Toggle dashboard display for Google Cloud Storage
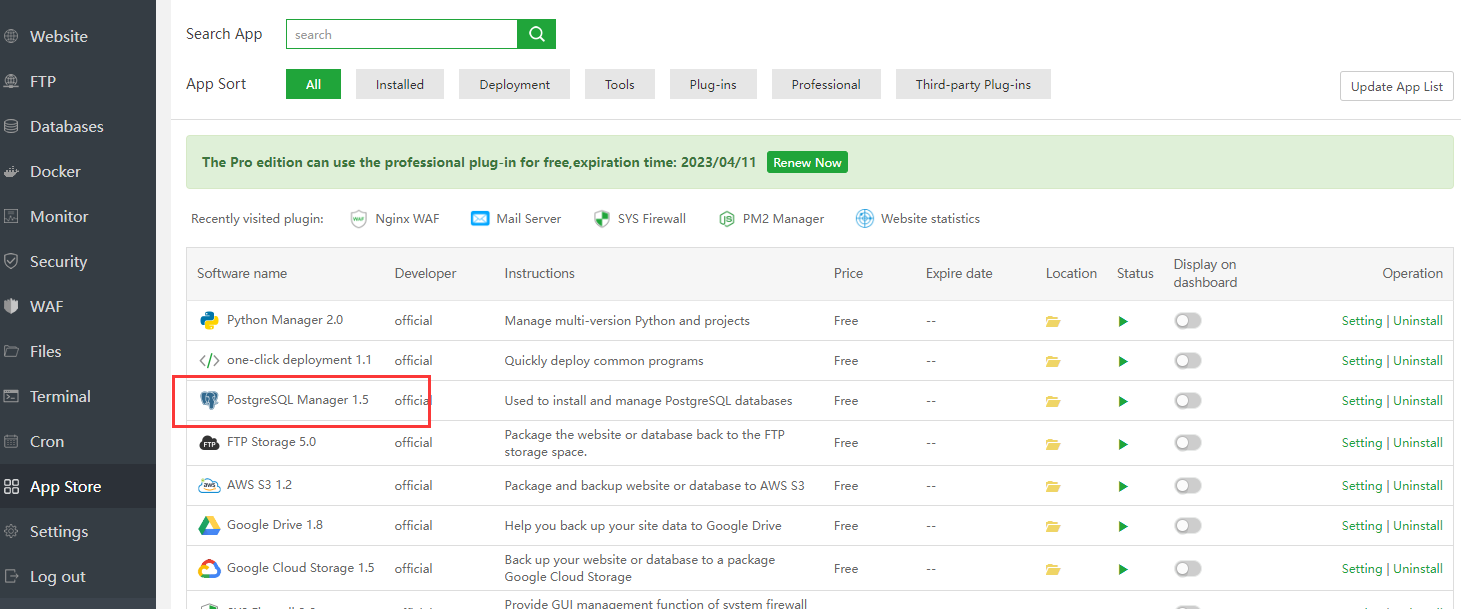 tap(1187, 569)
